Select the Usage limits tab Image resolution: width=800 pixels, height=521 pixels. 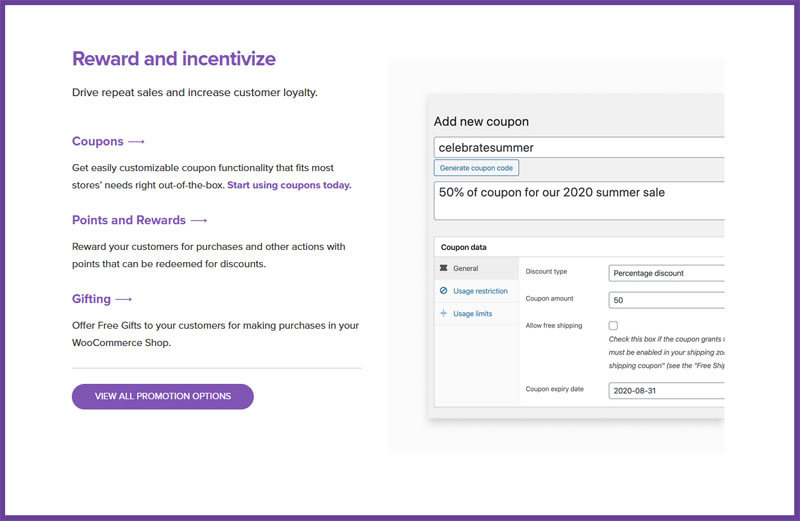point(473,314)
